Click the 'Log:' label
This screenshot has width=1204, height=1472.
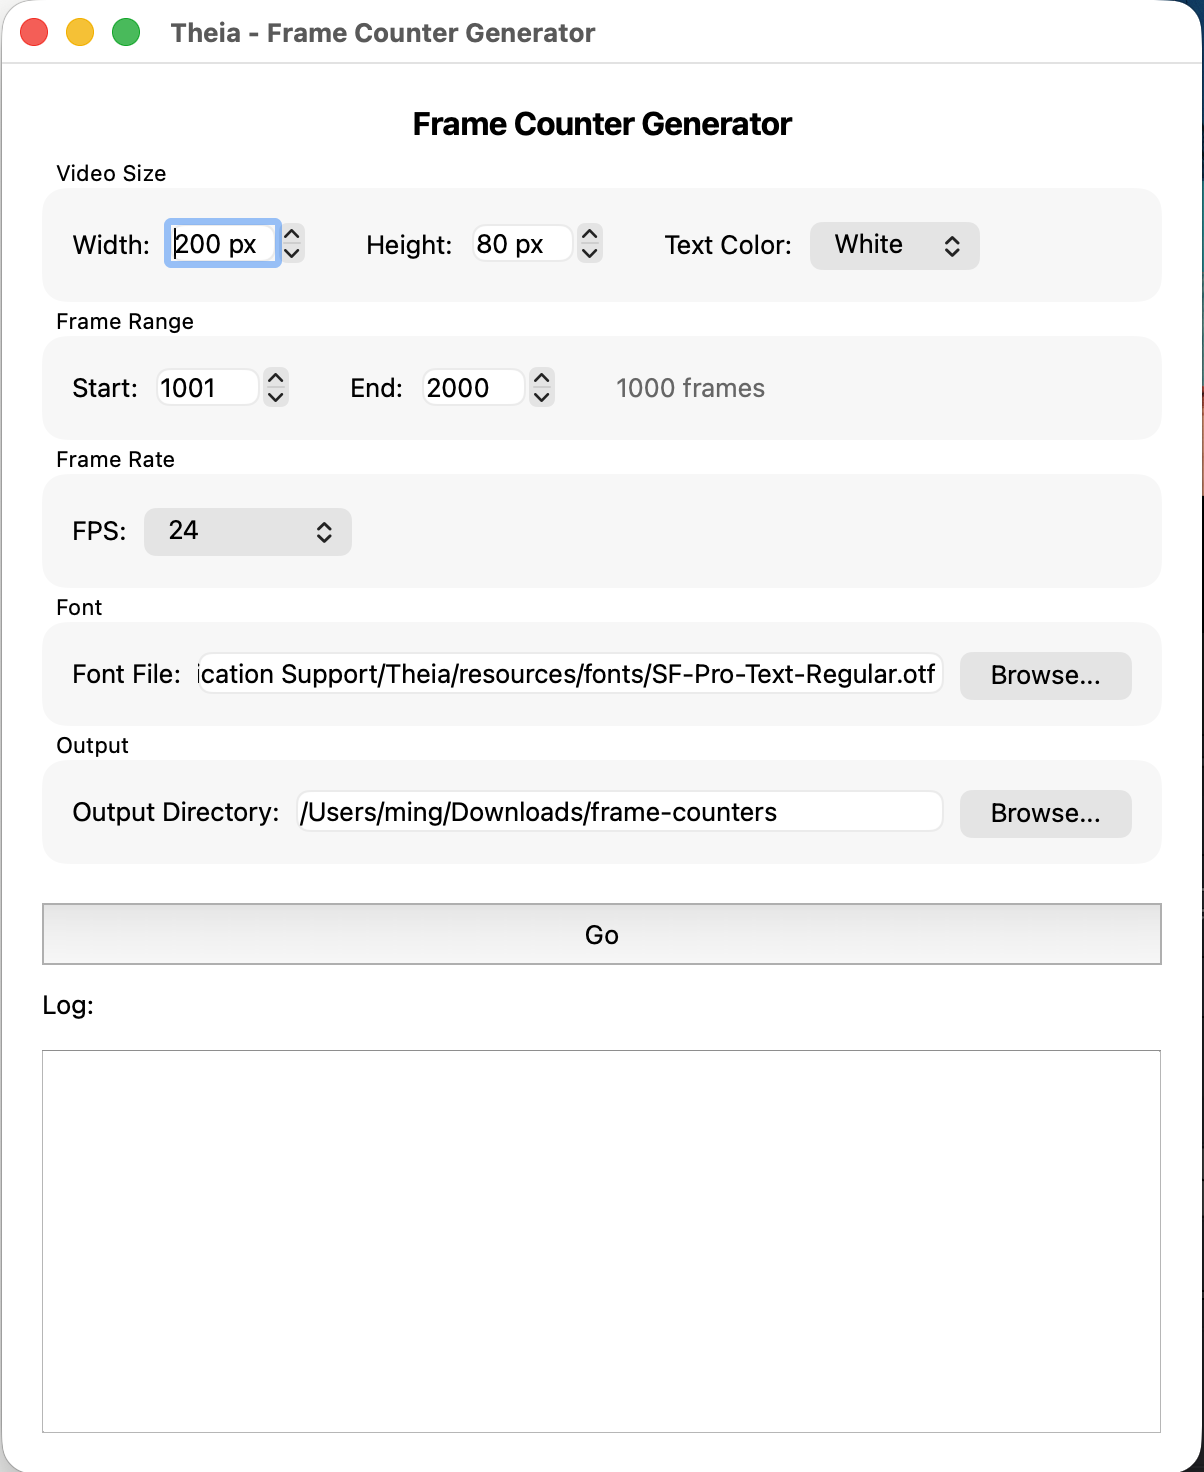coord(68,1005)
